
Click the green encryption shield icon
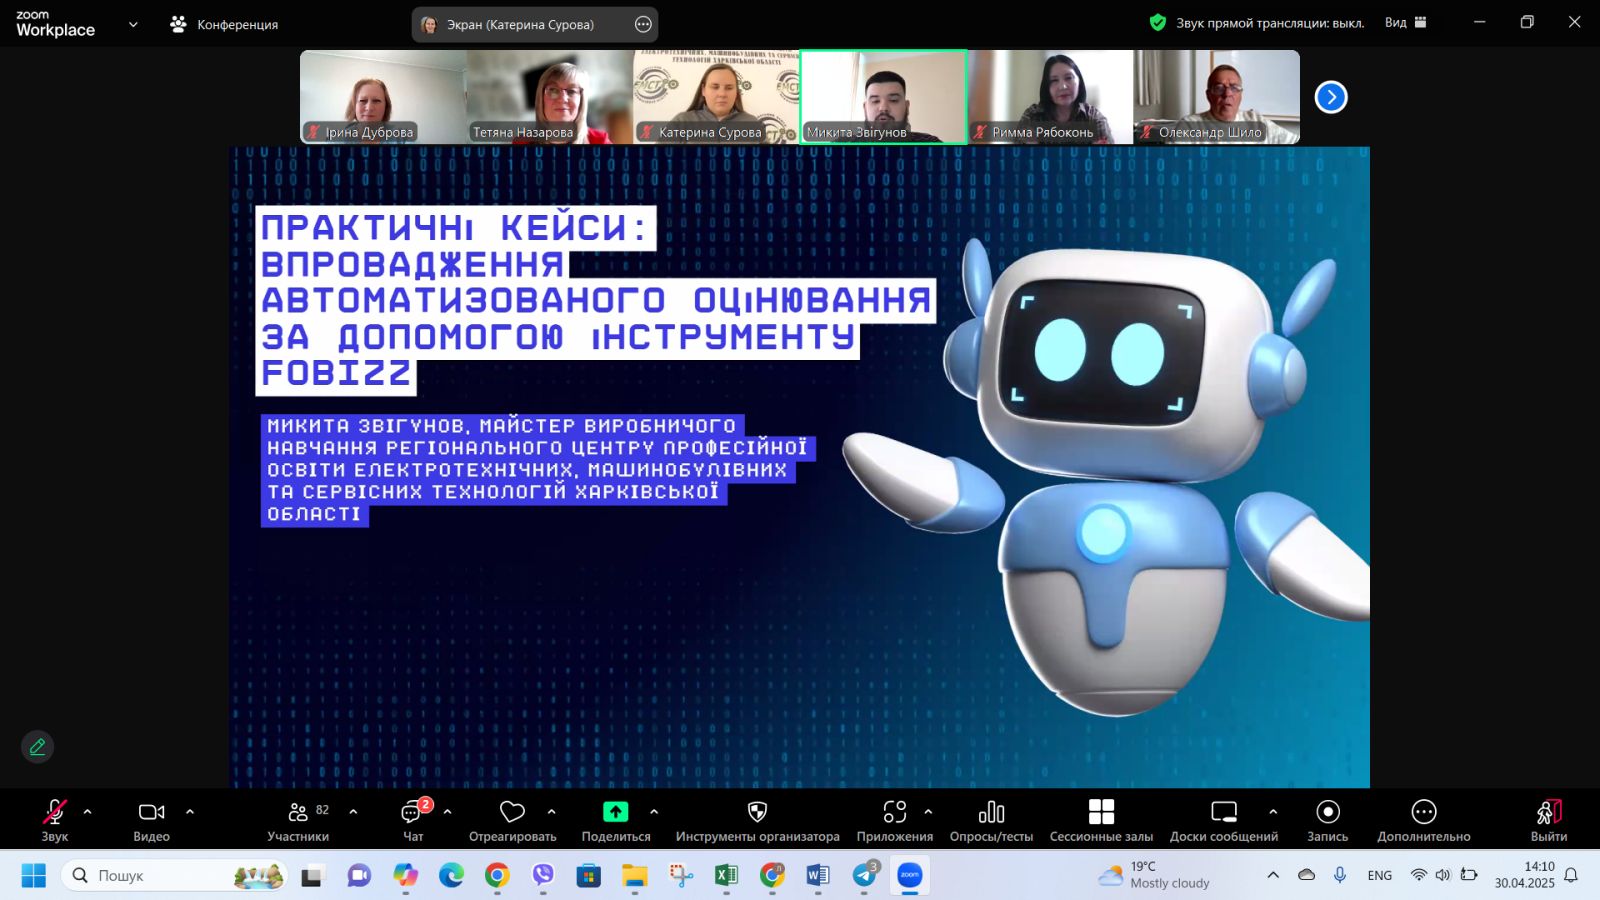(1158, 22)
